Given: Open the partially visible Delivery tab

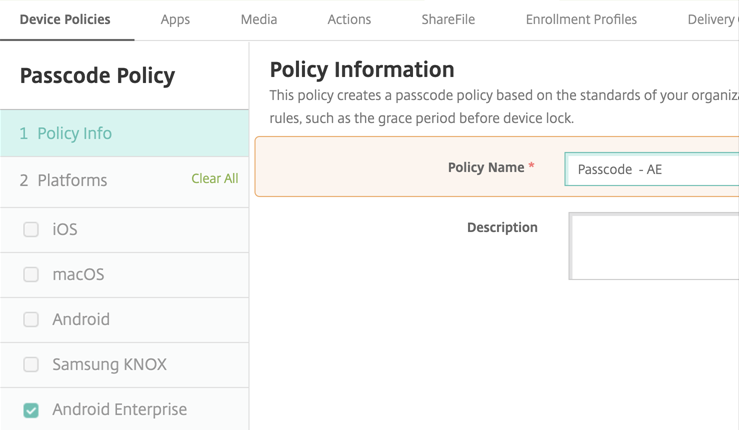Looking at the screenshot, I should pos(711,19).
